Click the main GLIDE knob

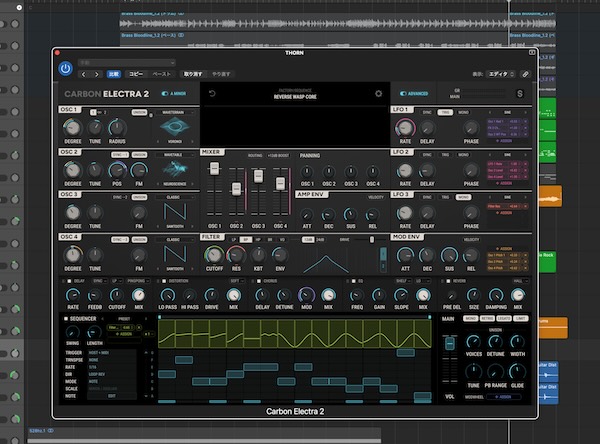[x=517, y=371]
